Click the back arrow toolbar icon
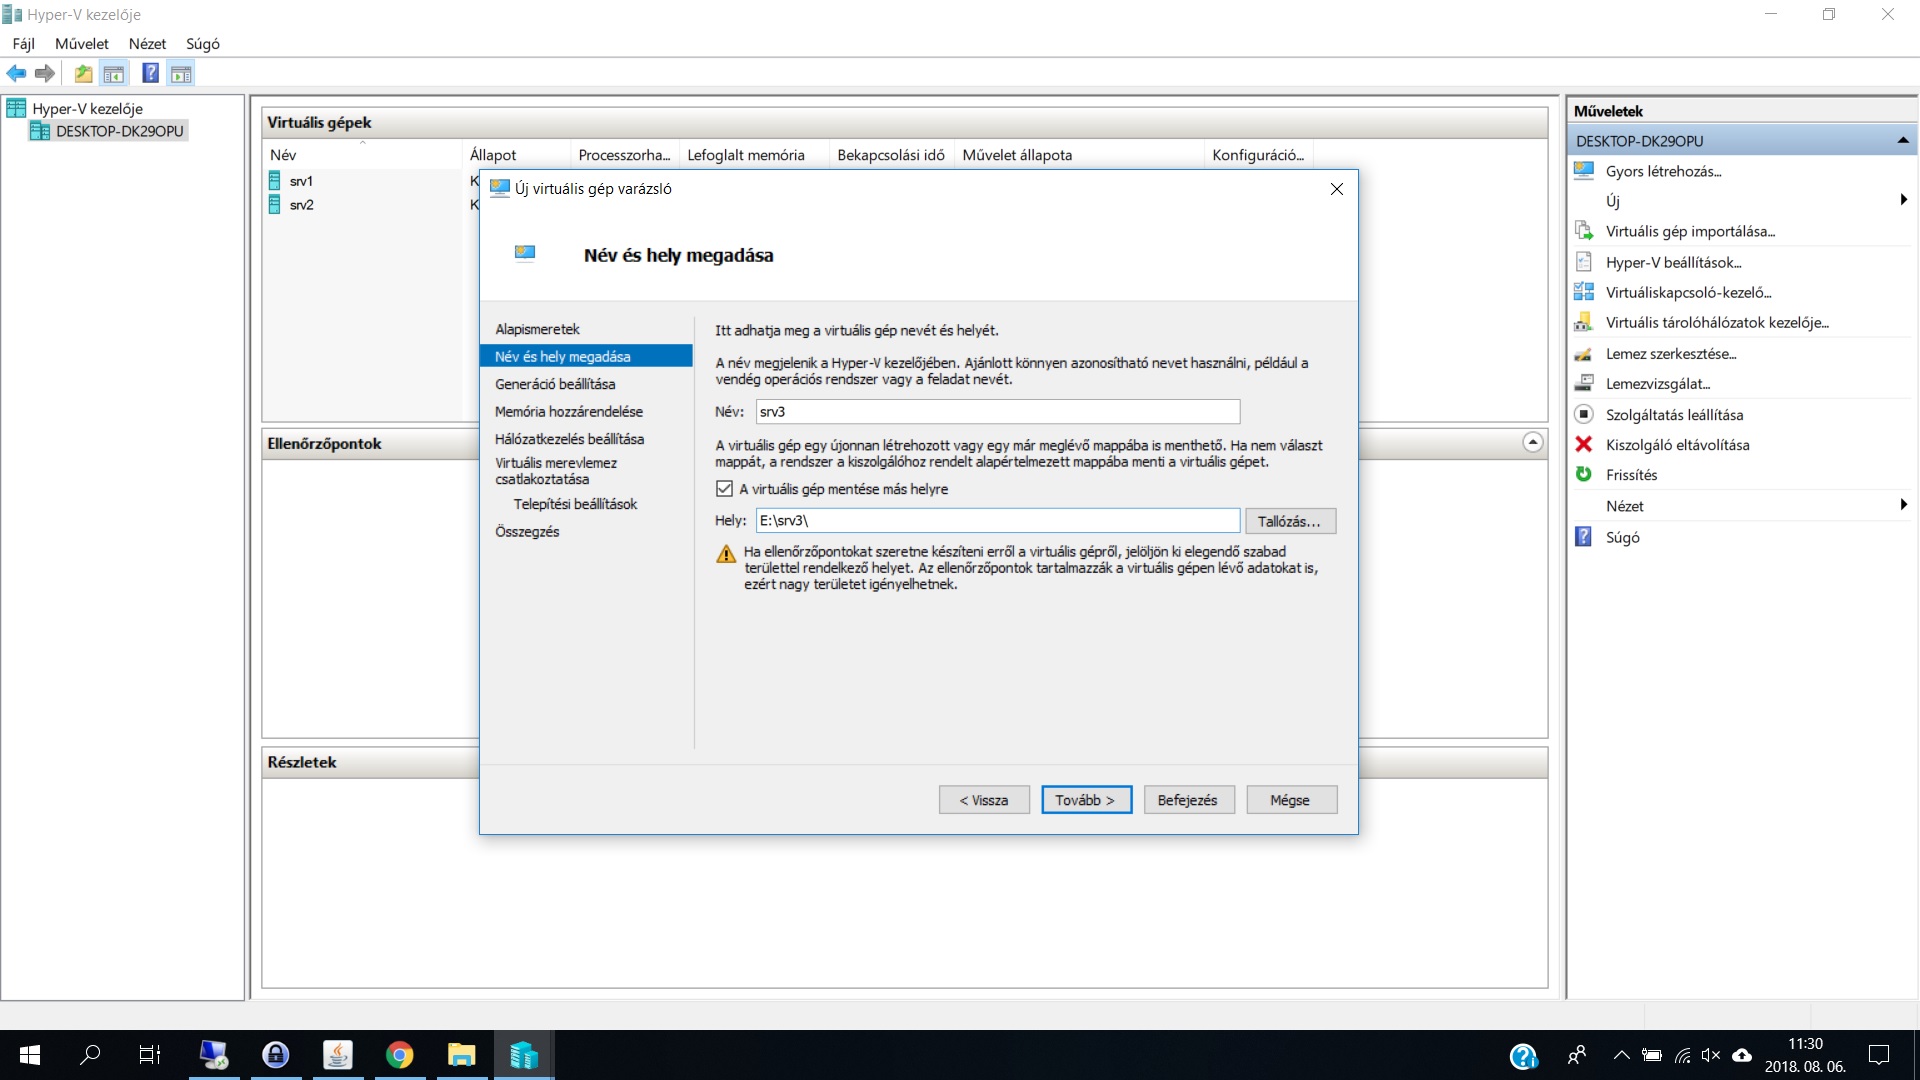 (x=16, y=73)
